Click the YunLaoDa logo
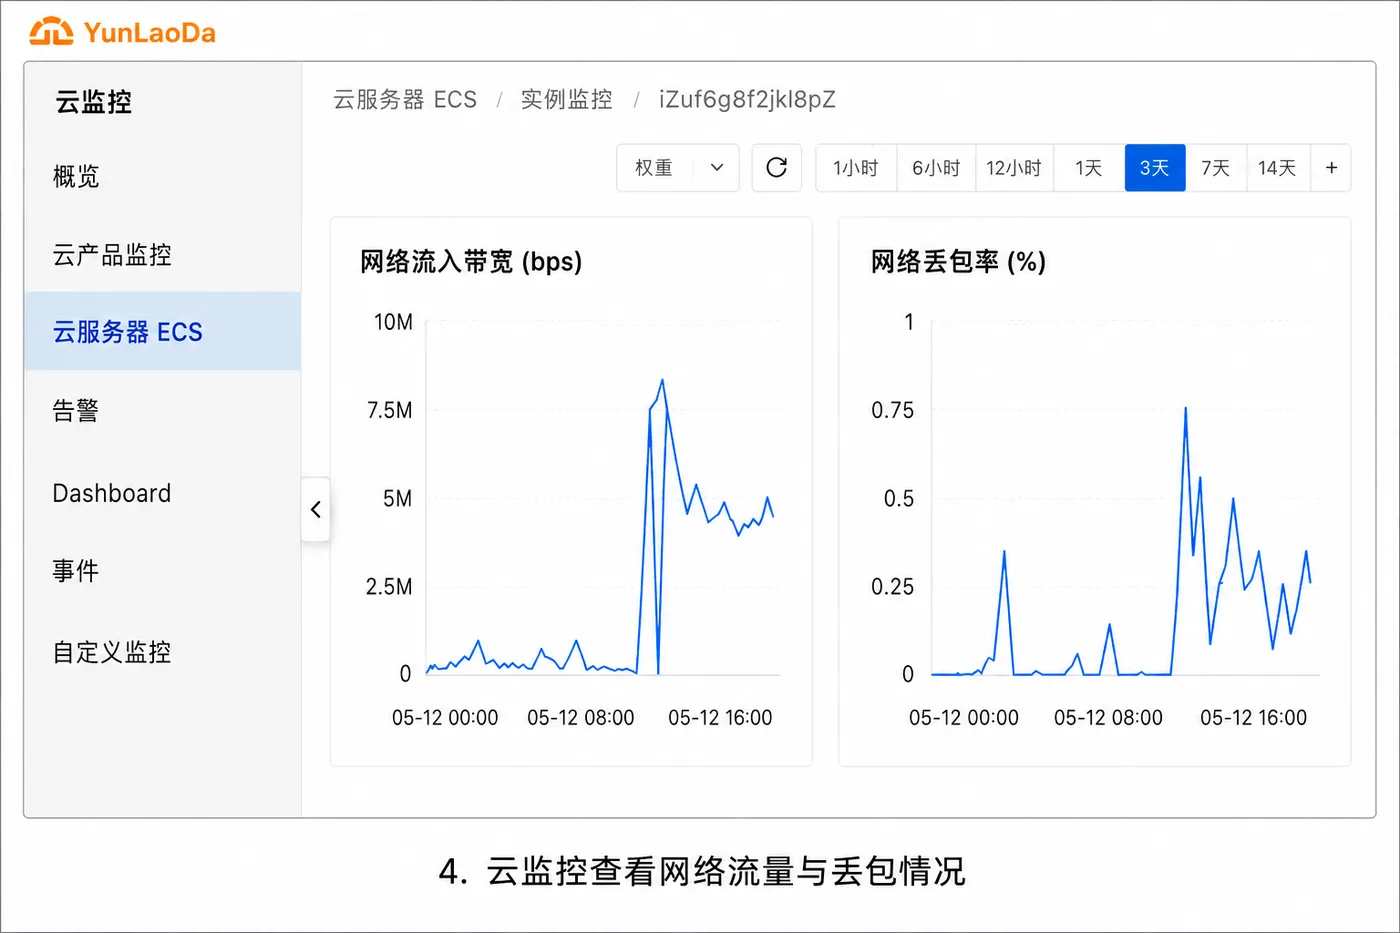This screenshot has height=933, width=1400. click(122, 32)
